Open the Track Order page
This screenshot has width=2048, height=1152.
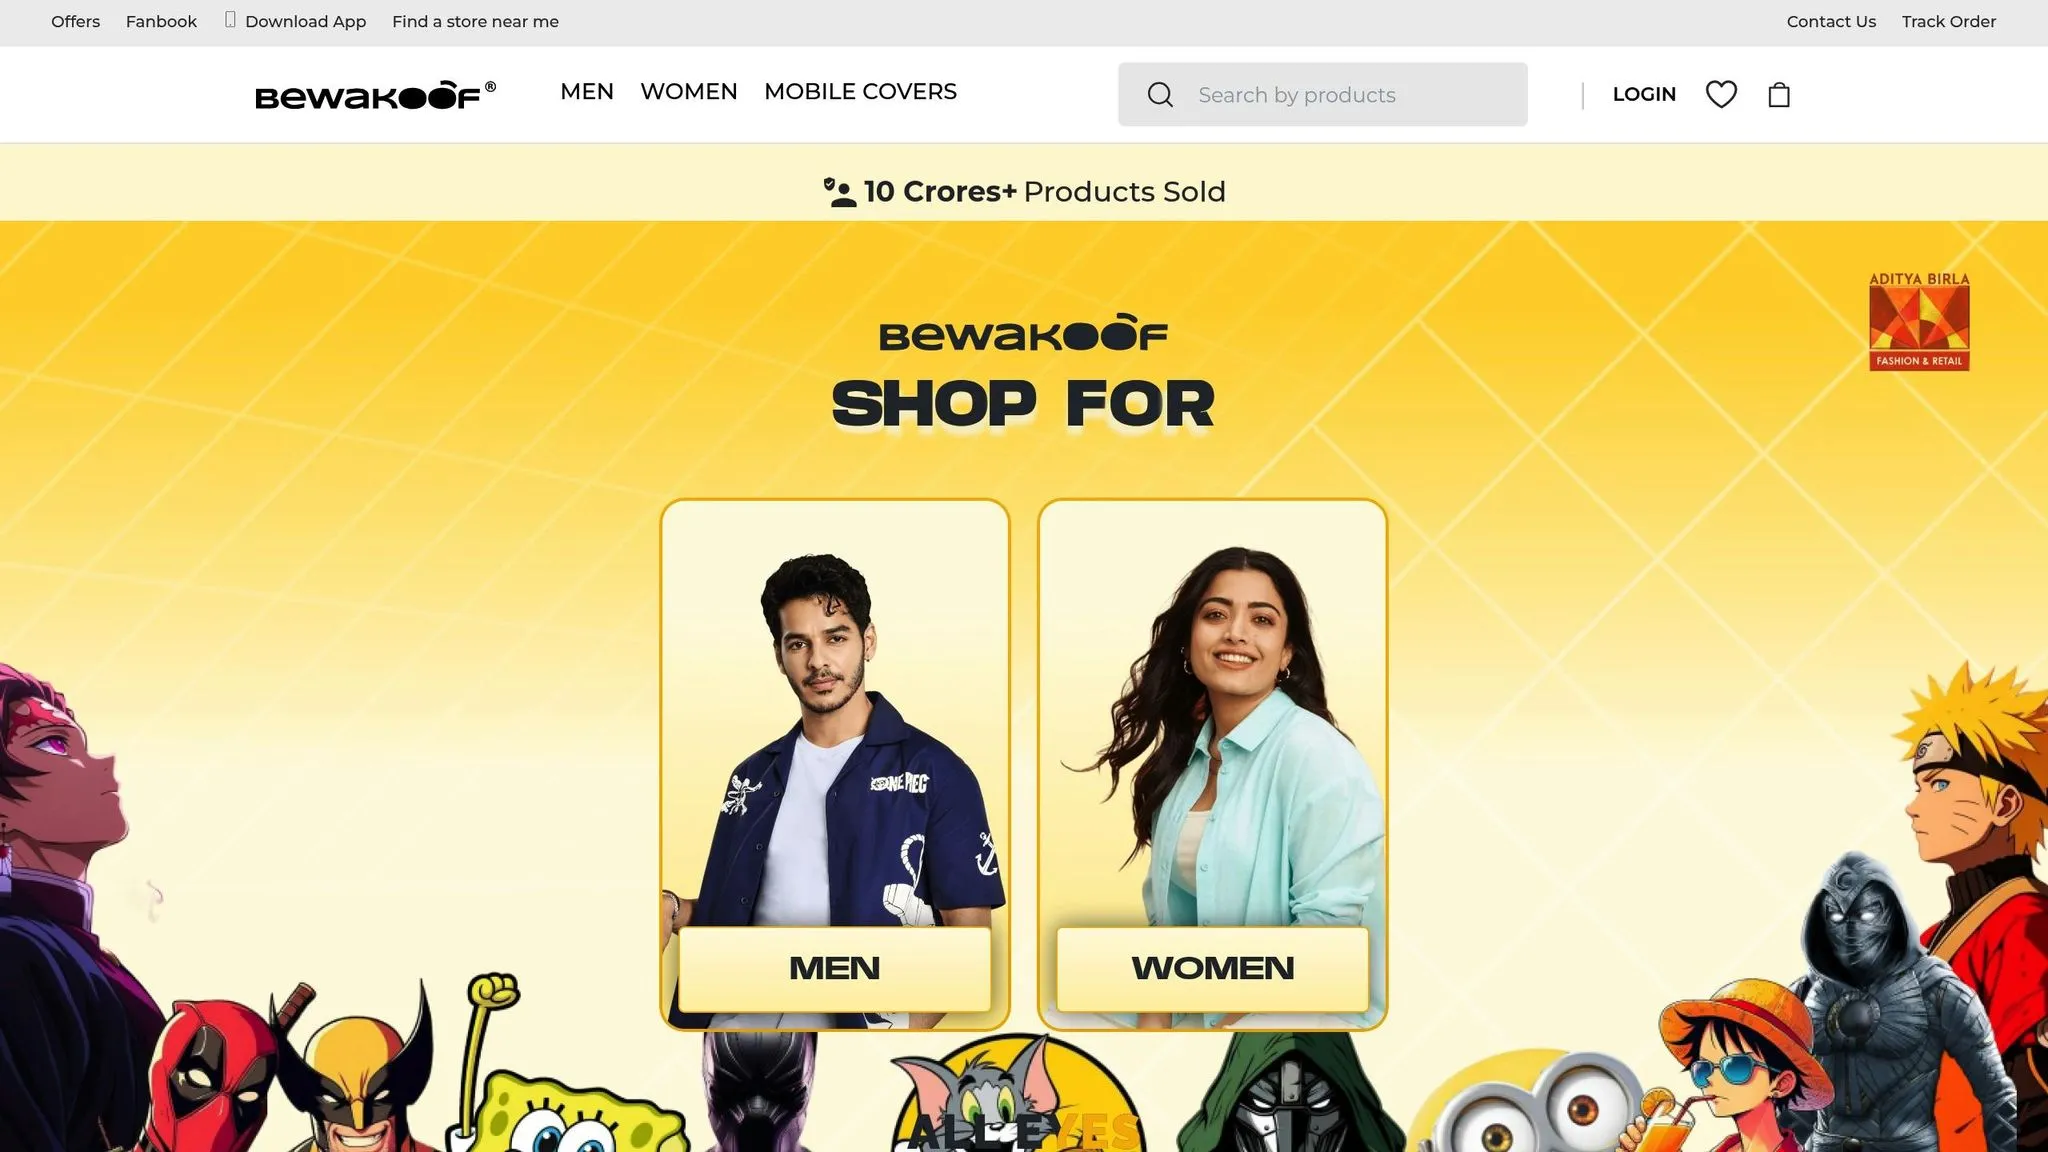click(x=1948, y=21)
